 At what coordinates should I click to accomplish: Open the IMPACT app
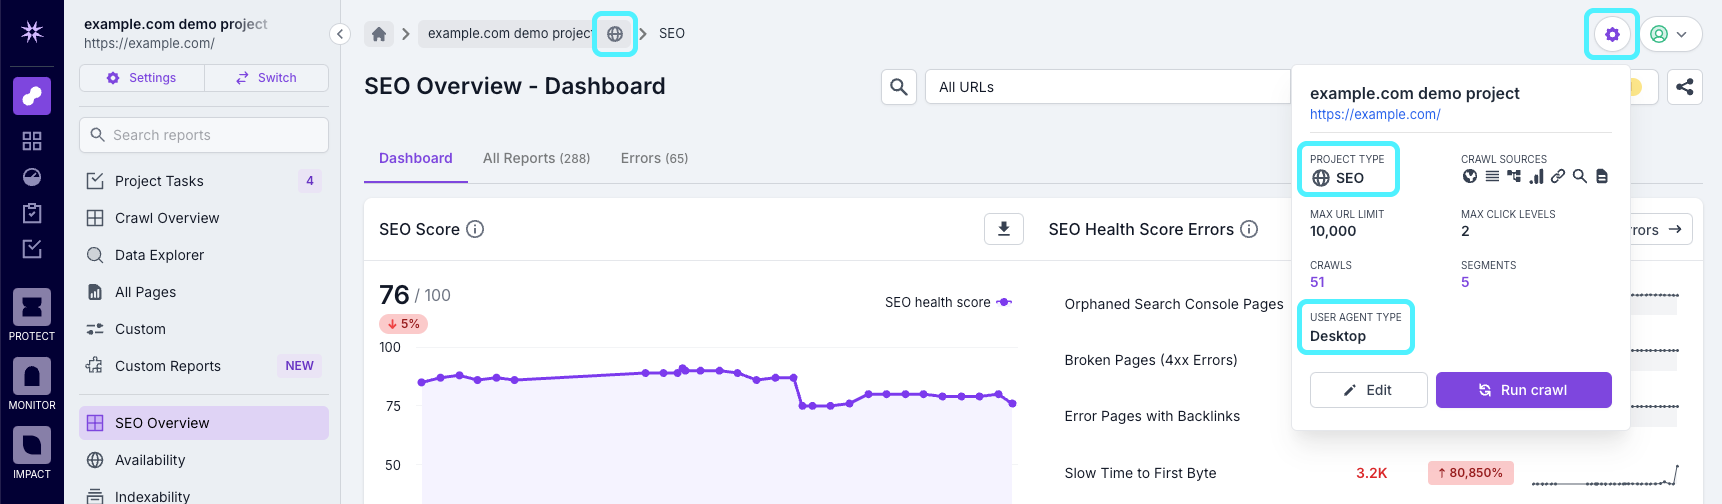click(x=32, y=453)
